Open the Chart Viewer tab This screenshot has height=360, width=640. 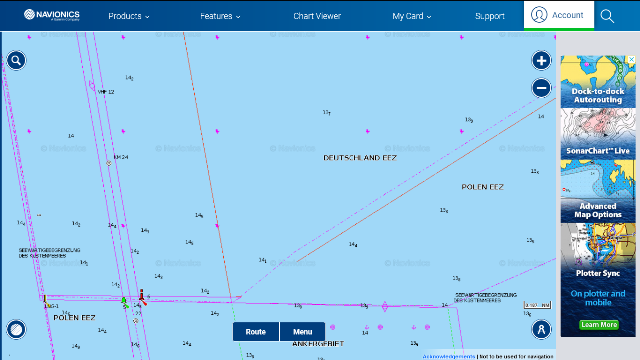(317, 16)
